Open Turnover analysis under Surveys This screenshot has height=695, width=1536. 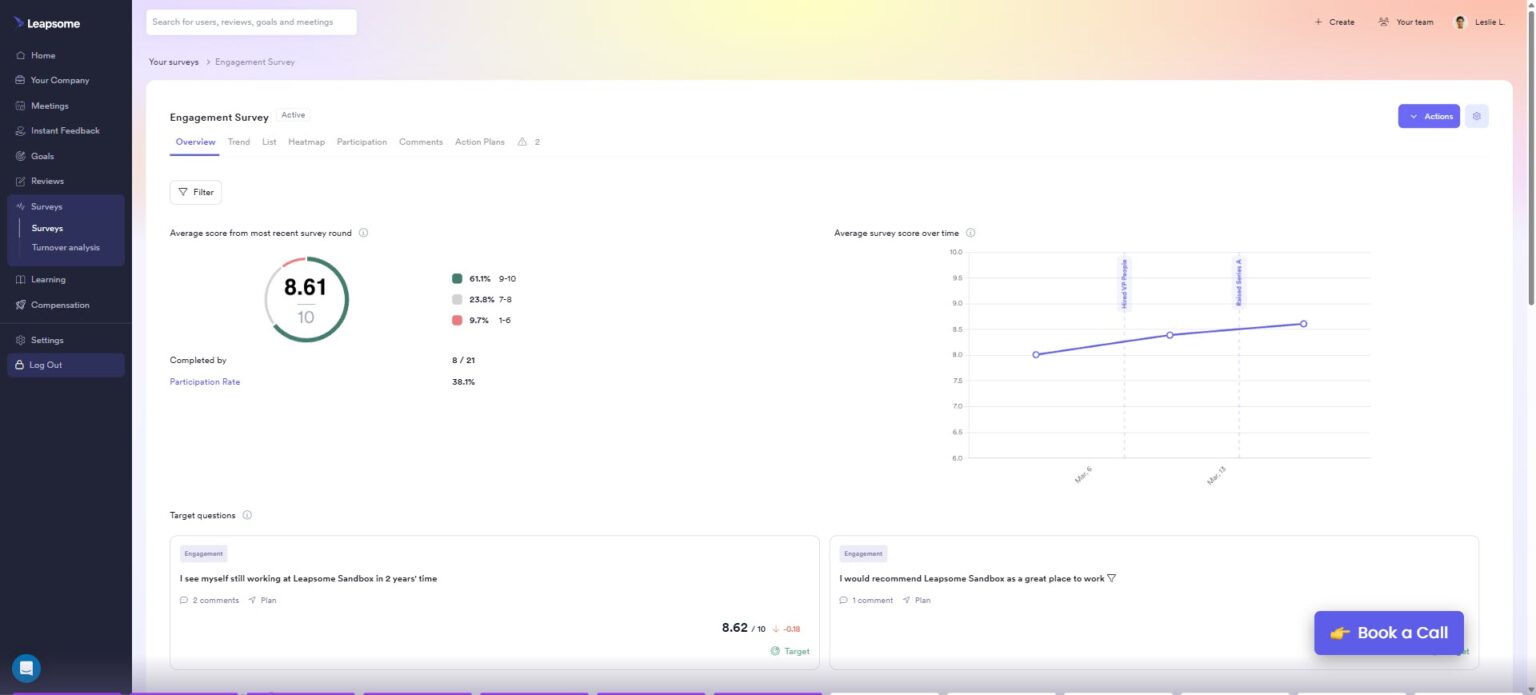(x=66, y=247)
